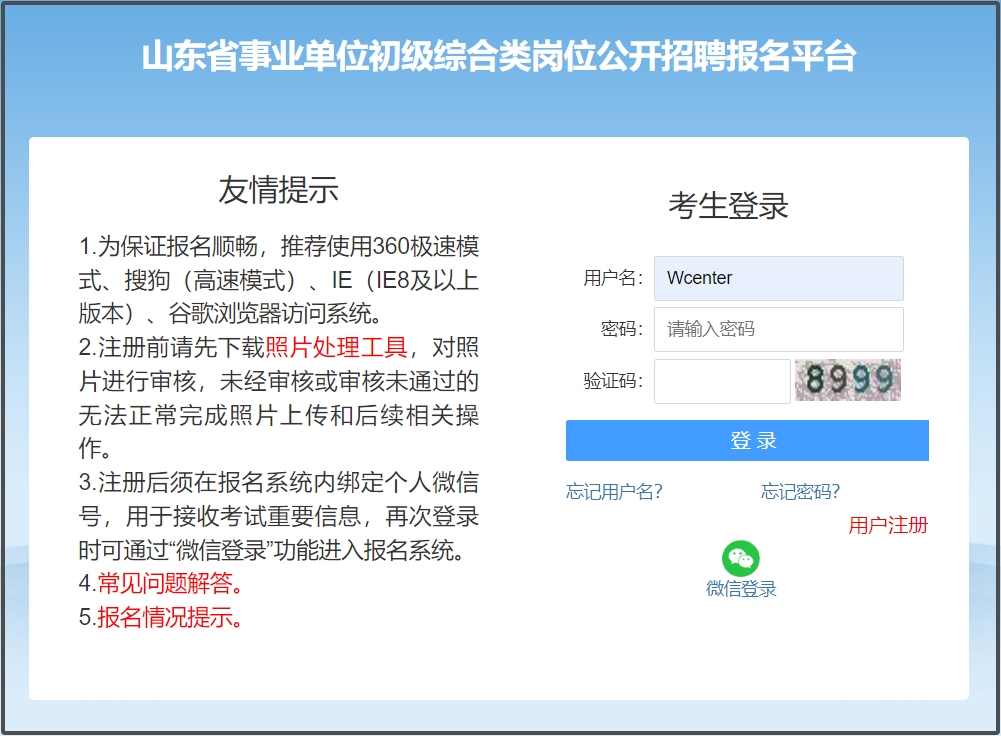Refresh the 8999 captcha image
Viewport: 1001px width, 736px height.
848,380
